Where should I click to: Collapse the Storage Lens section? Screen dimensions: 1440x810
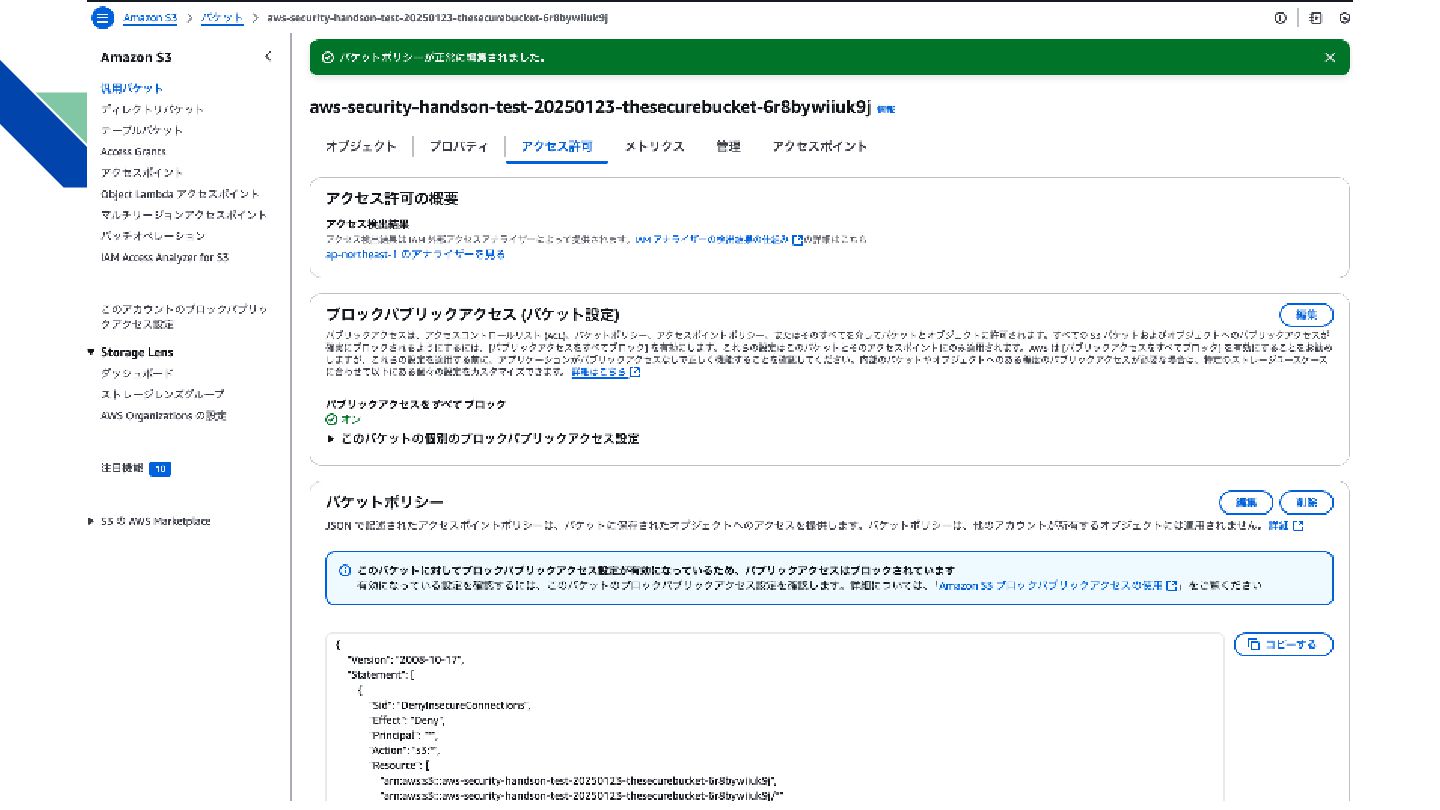[x=91, y=352]
